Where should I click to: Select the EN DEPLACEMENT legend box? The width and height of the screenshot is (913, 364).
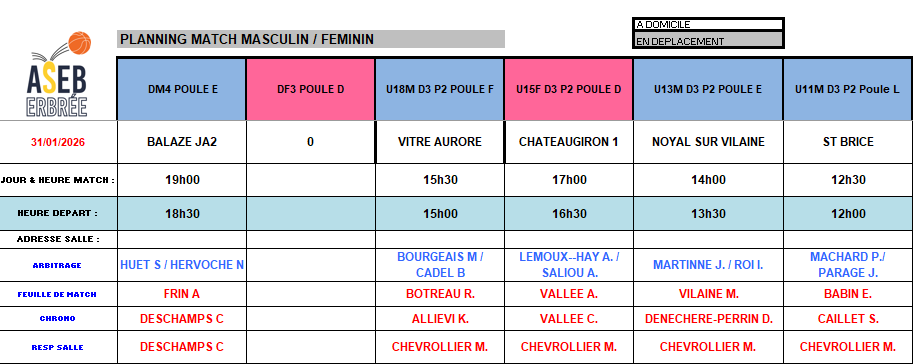pos(708,41)
